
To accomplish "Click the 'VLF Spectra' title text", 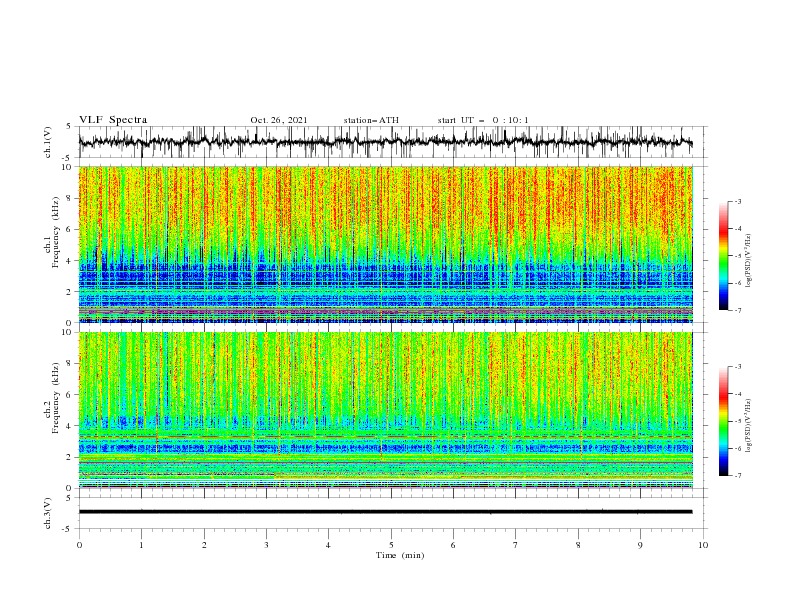I will [x=113, y=120].
